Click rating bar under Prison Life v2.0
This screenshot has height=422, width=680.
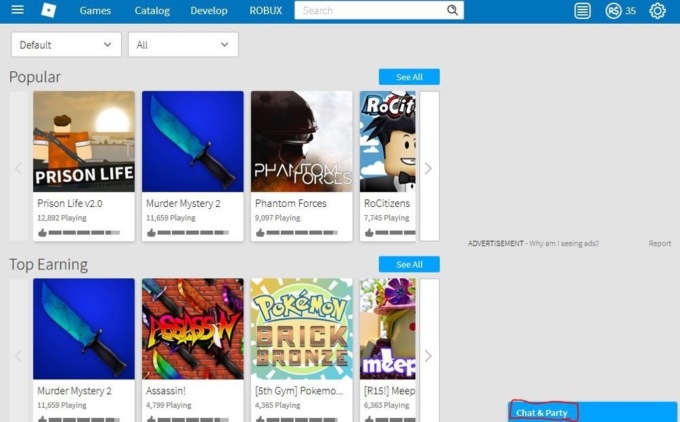click(x=84, y=233)
